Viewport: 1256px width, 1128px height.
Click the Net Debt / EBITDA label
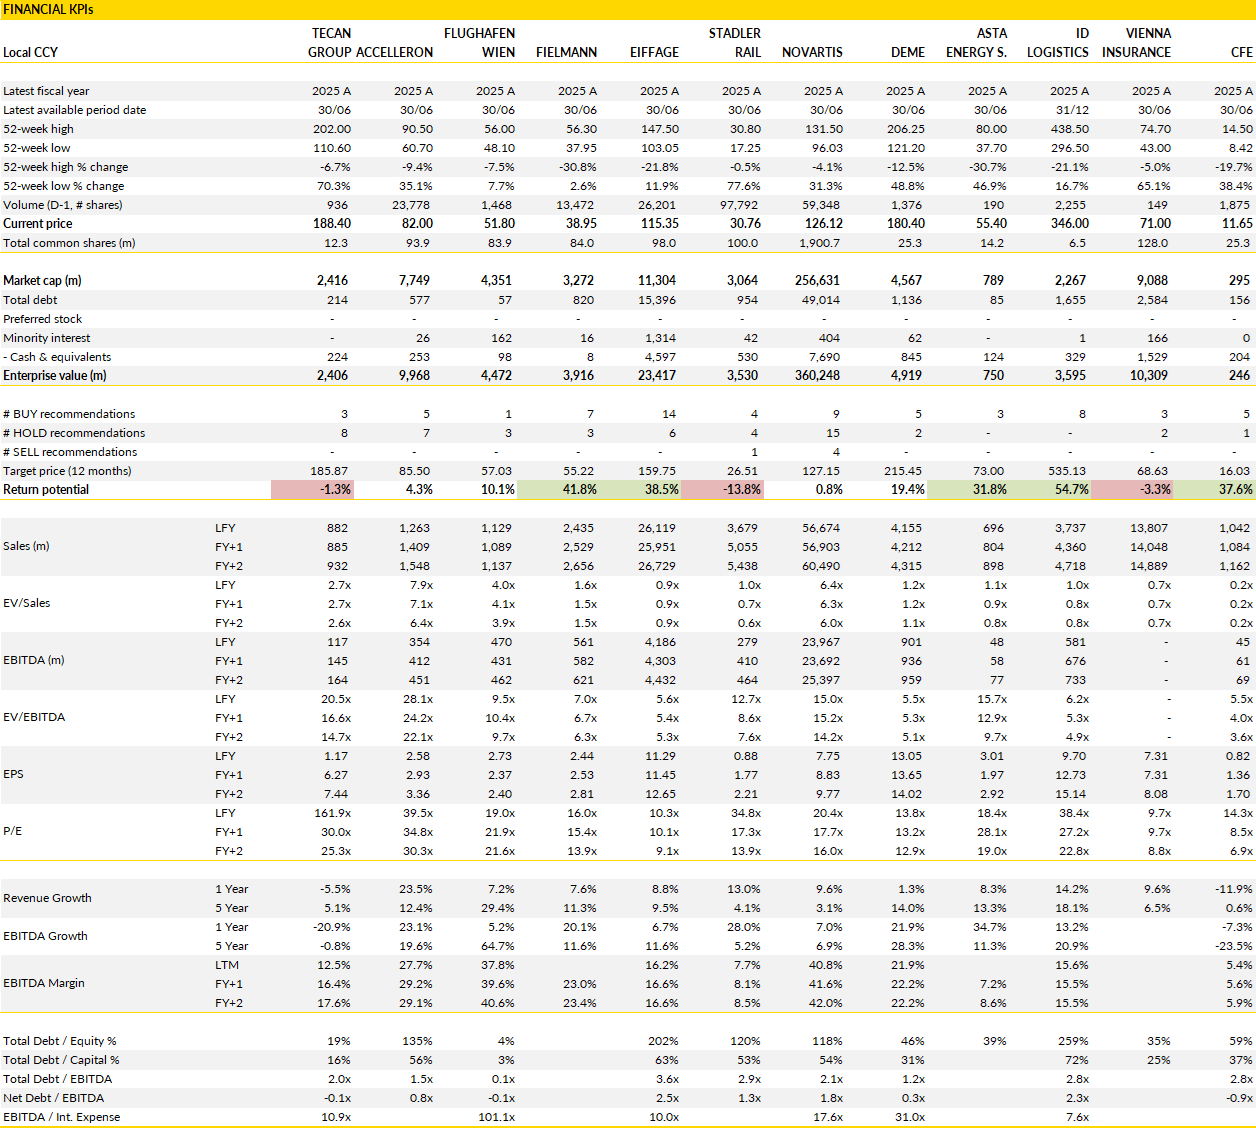(x=53, y=1098)
